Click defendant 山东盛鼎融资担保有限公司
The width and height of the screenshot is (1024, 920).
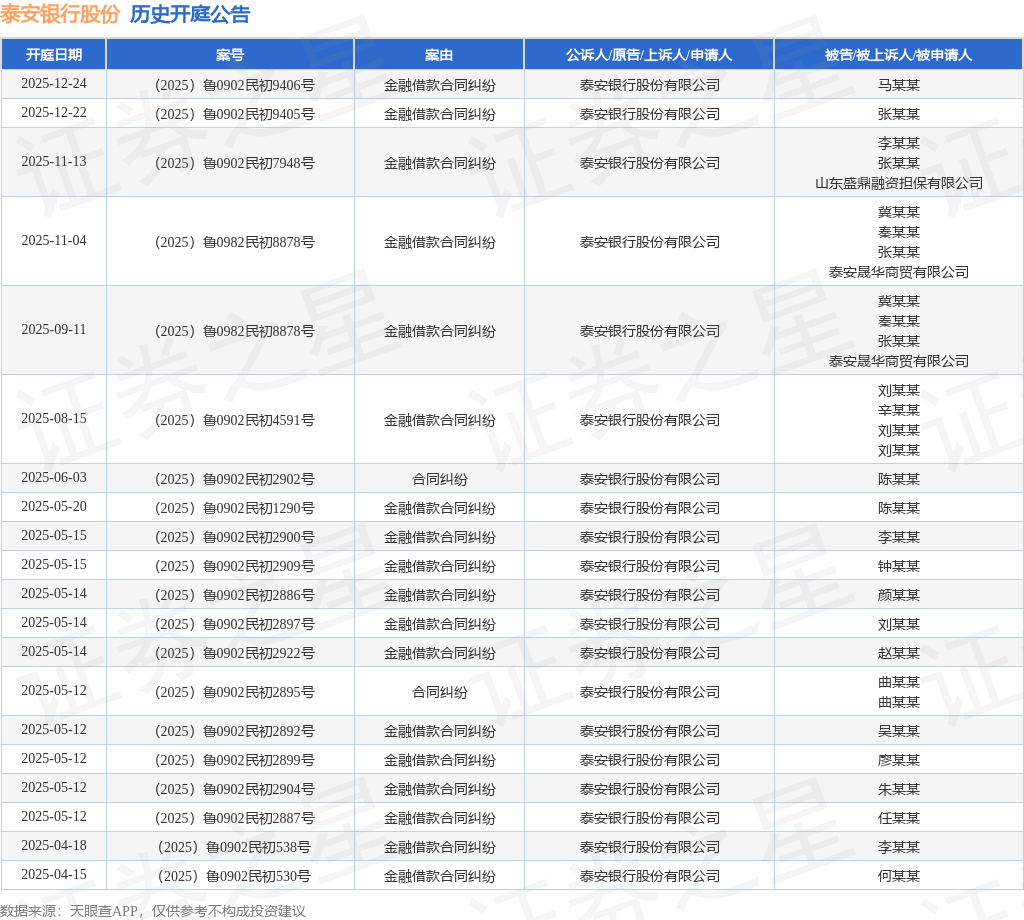899,183
